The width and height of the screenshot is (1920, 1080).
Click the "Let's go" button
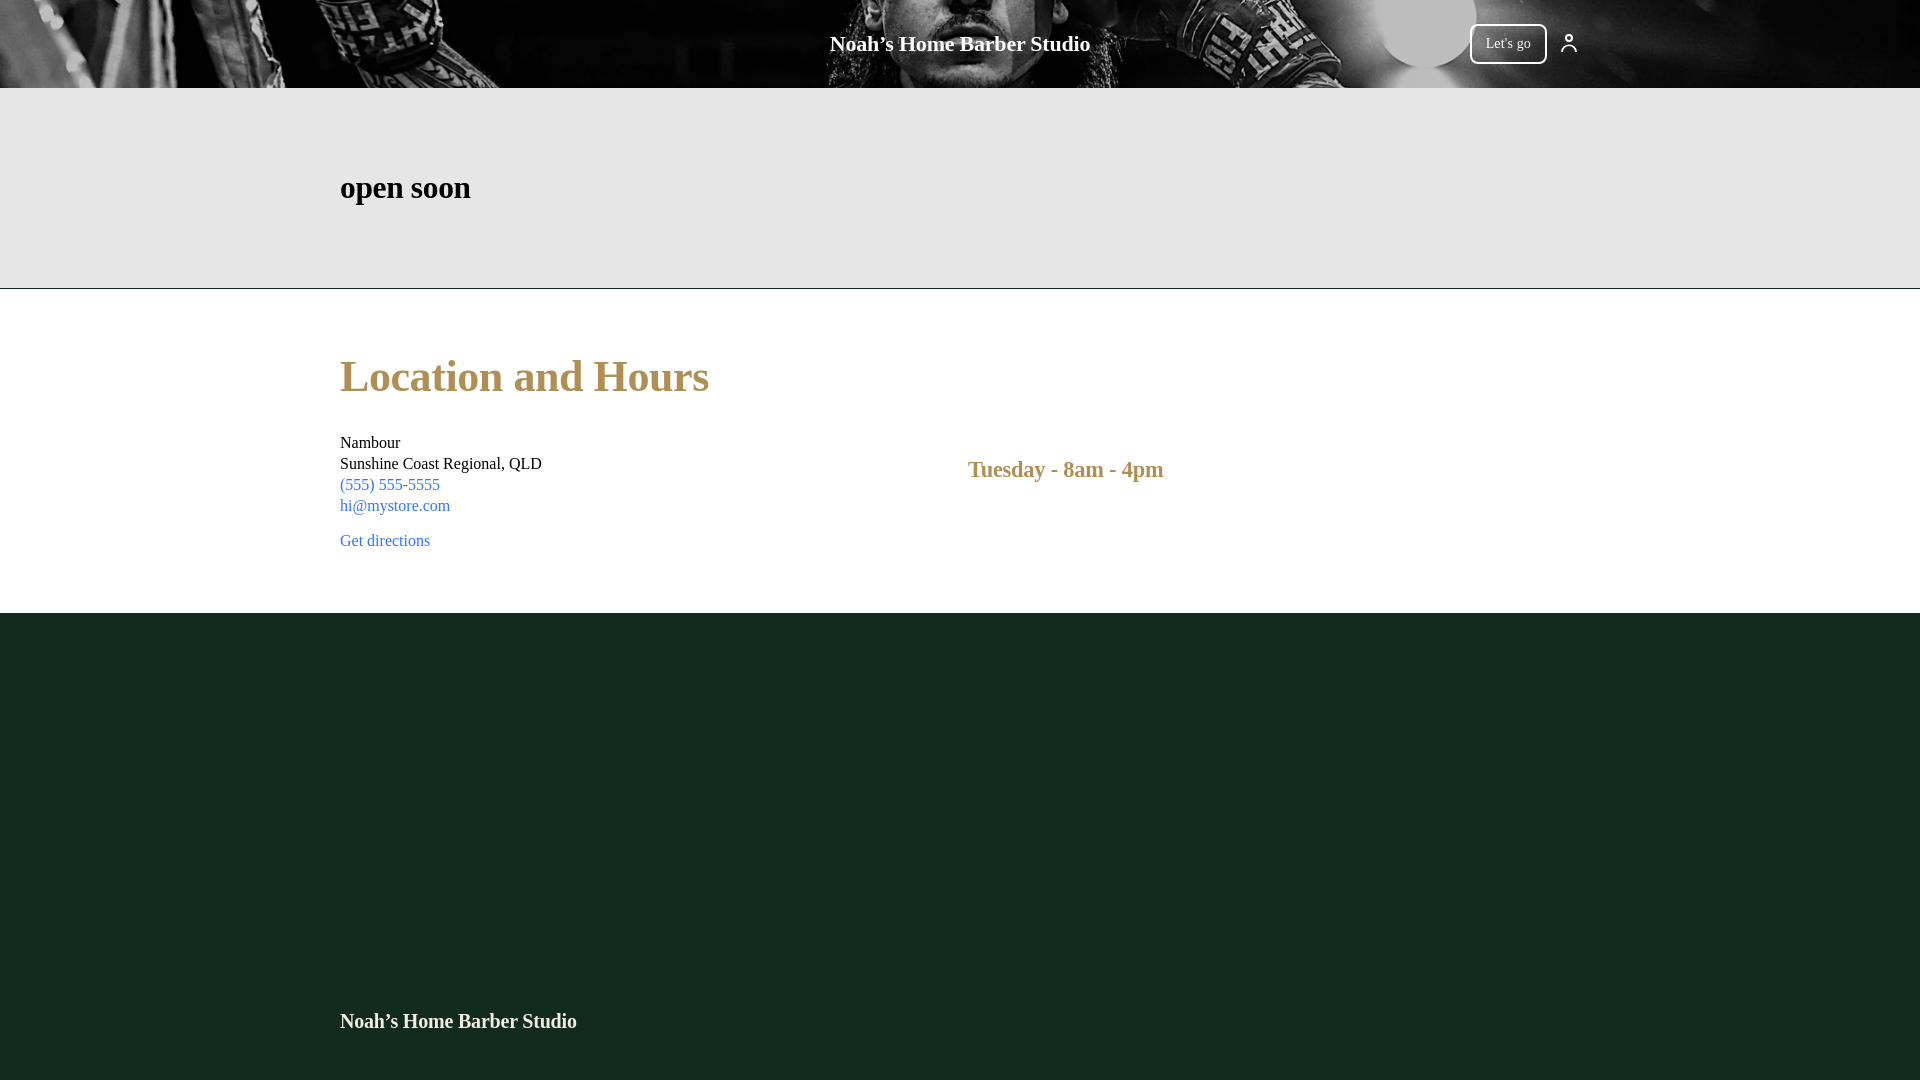click(1508, 43)
